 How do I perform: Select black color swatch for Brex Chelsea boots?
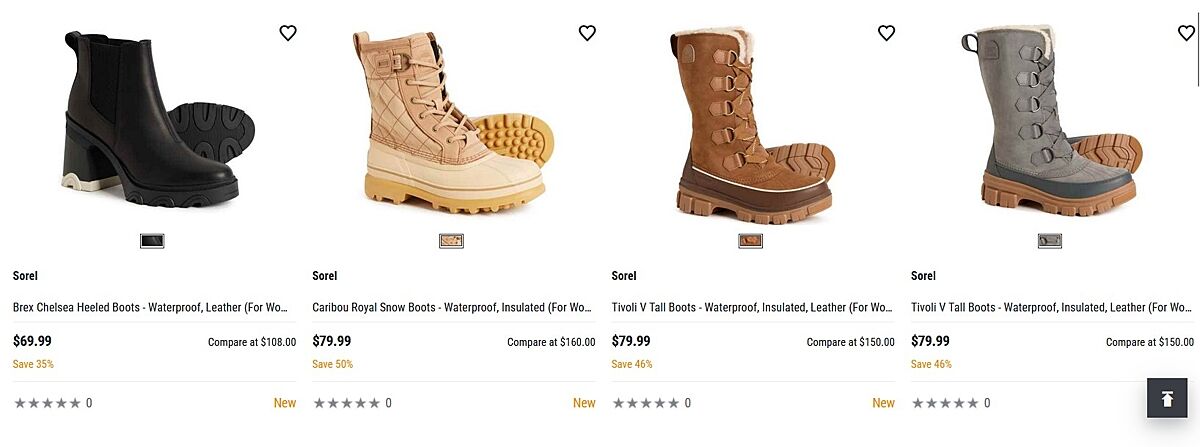click(x=152, y=241)
